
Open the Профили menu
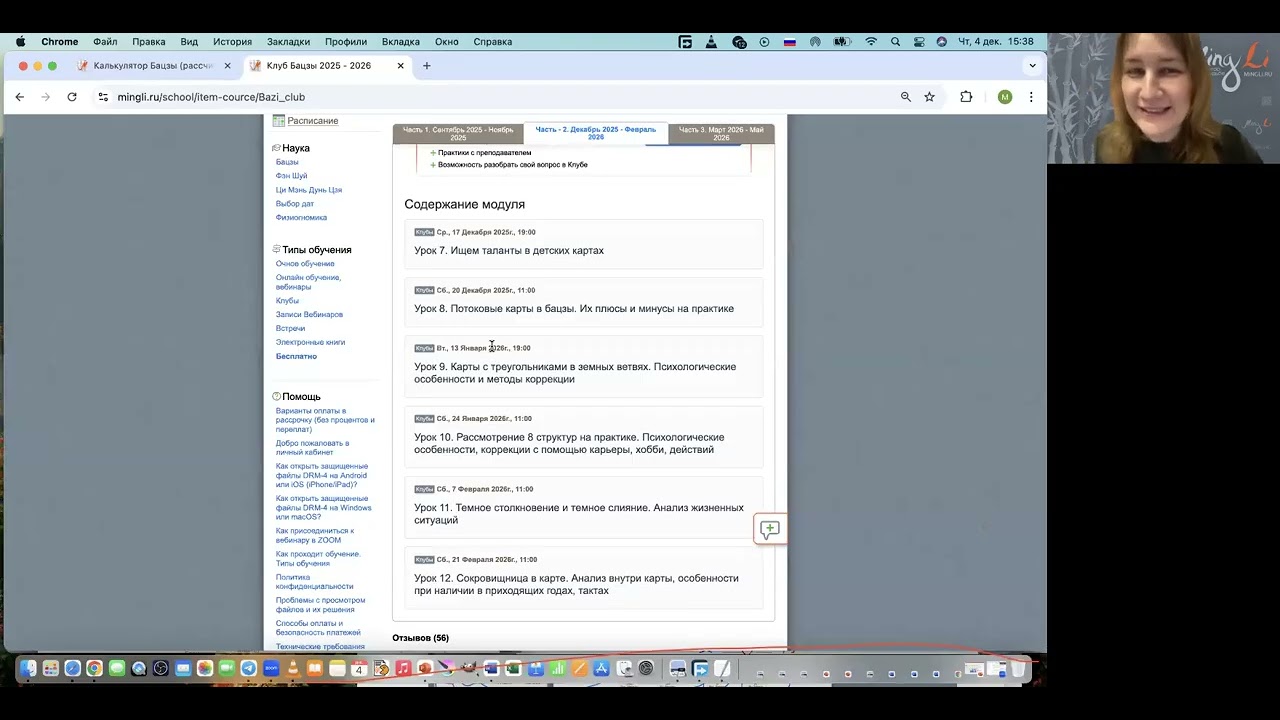tap(346, 42)
